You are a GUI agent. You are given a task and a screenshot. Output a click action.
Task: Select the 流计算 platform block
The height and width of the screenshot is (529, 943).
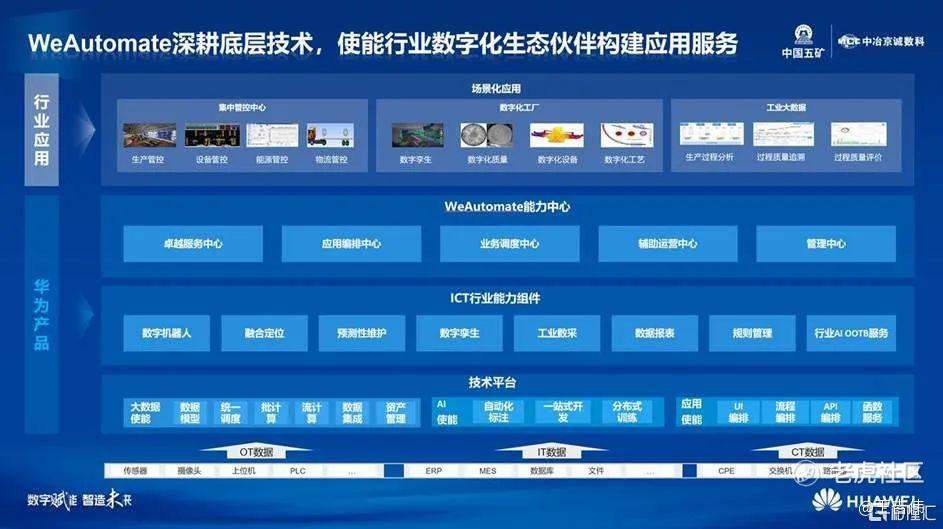pos(312,413)
